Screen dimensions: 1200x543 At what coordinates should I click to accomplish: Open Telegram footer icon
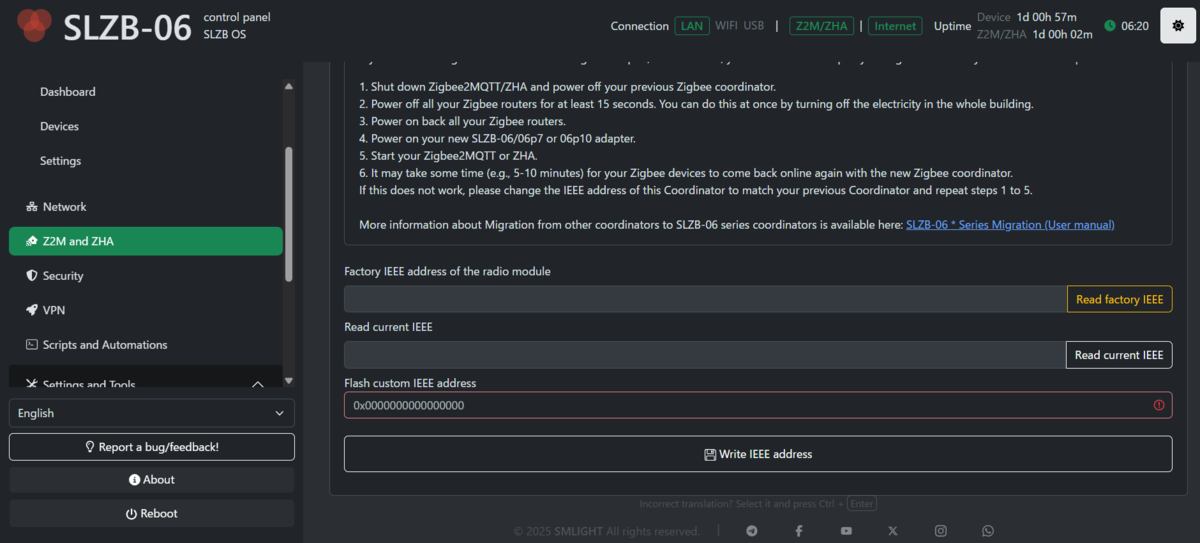click(751, 531)
